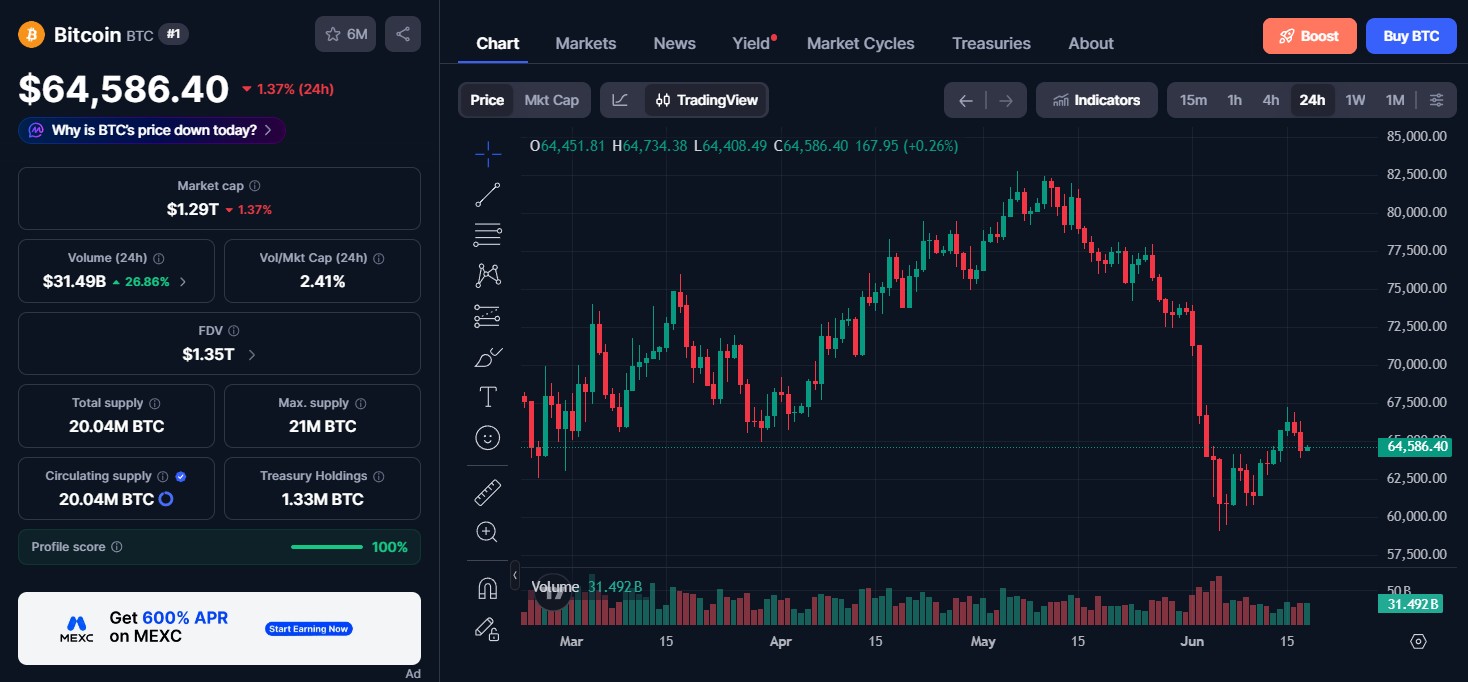This screenshot has width=1468, height=682.
Task: Open the Indicators menu
Action: [x=1096, y=100]
